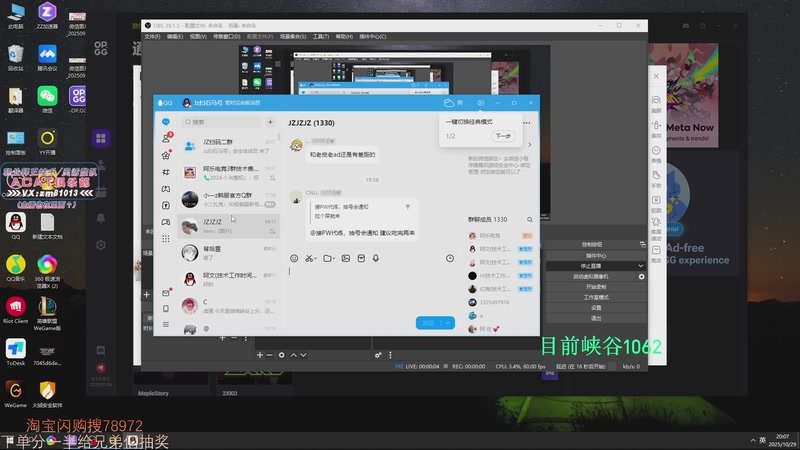The height and width of the screenshot is (450, 800).
Task: Click 工作室模式 in OBS controls
Action: 596,297
